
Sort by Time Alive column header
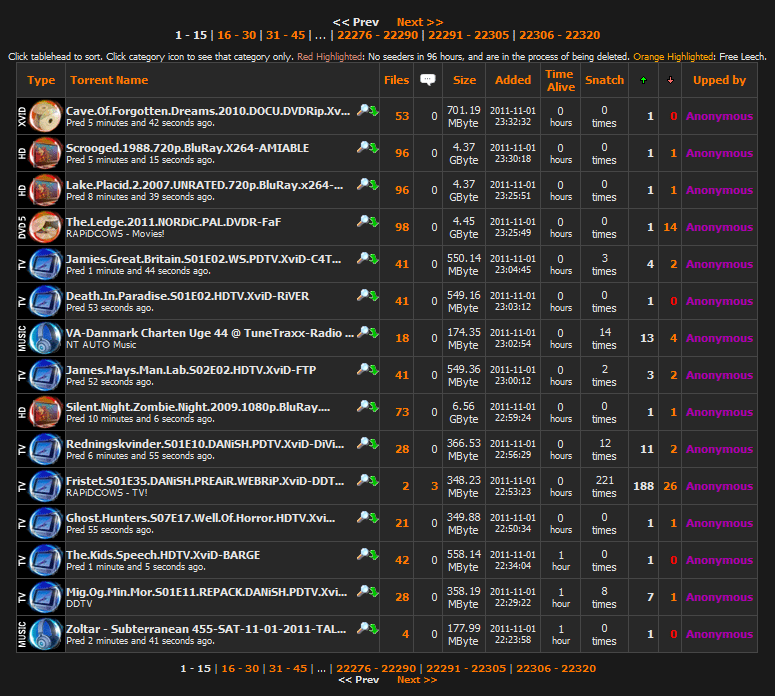tap(560, 80)
